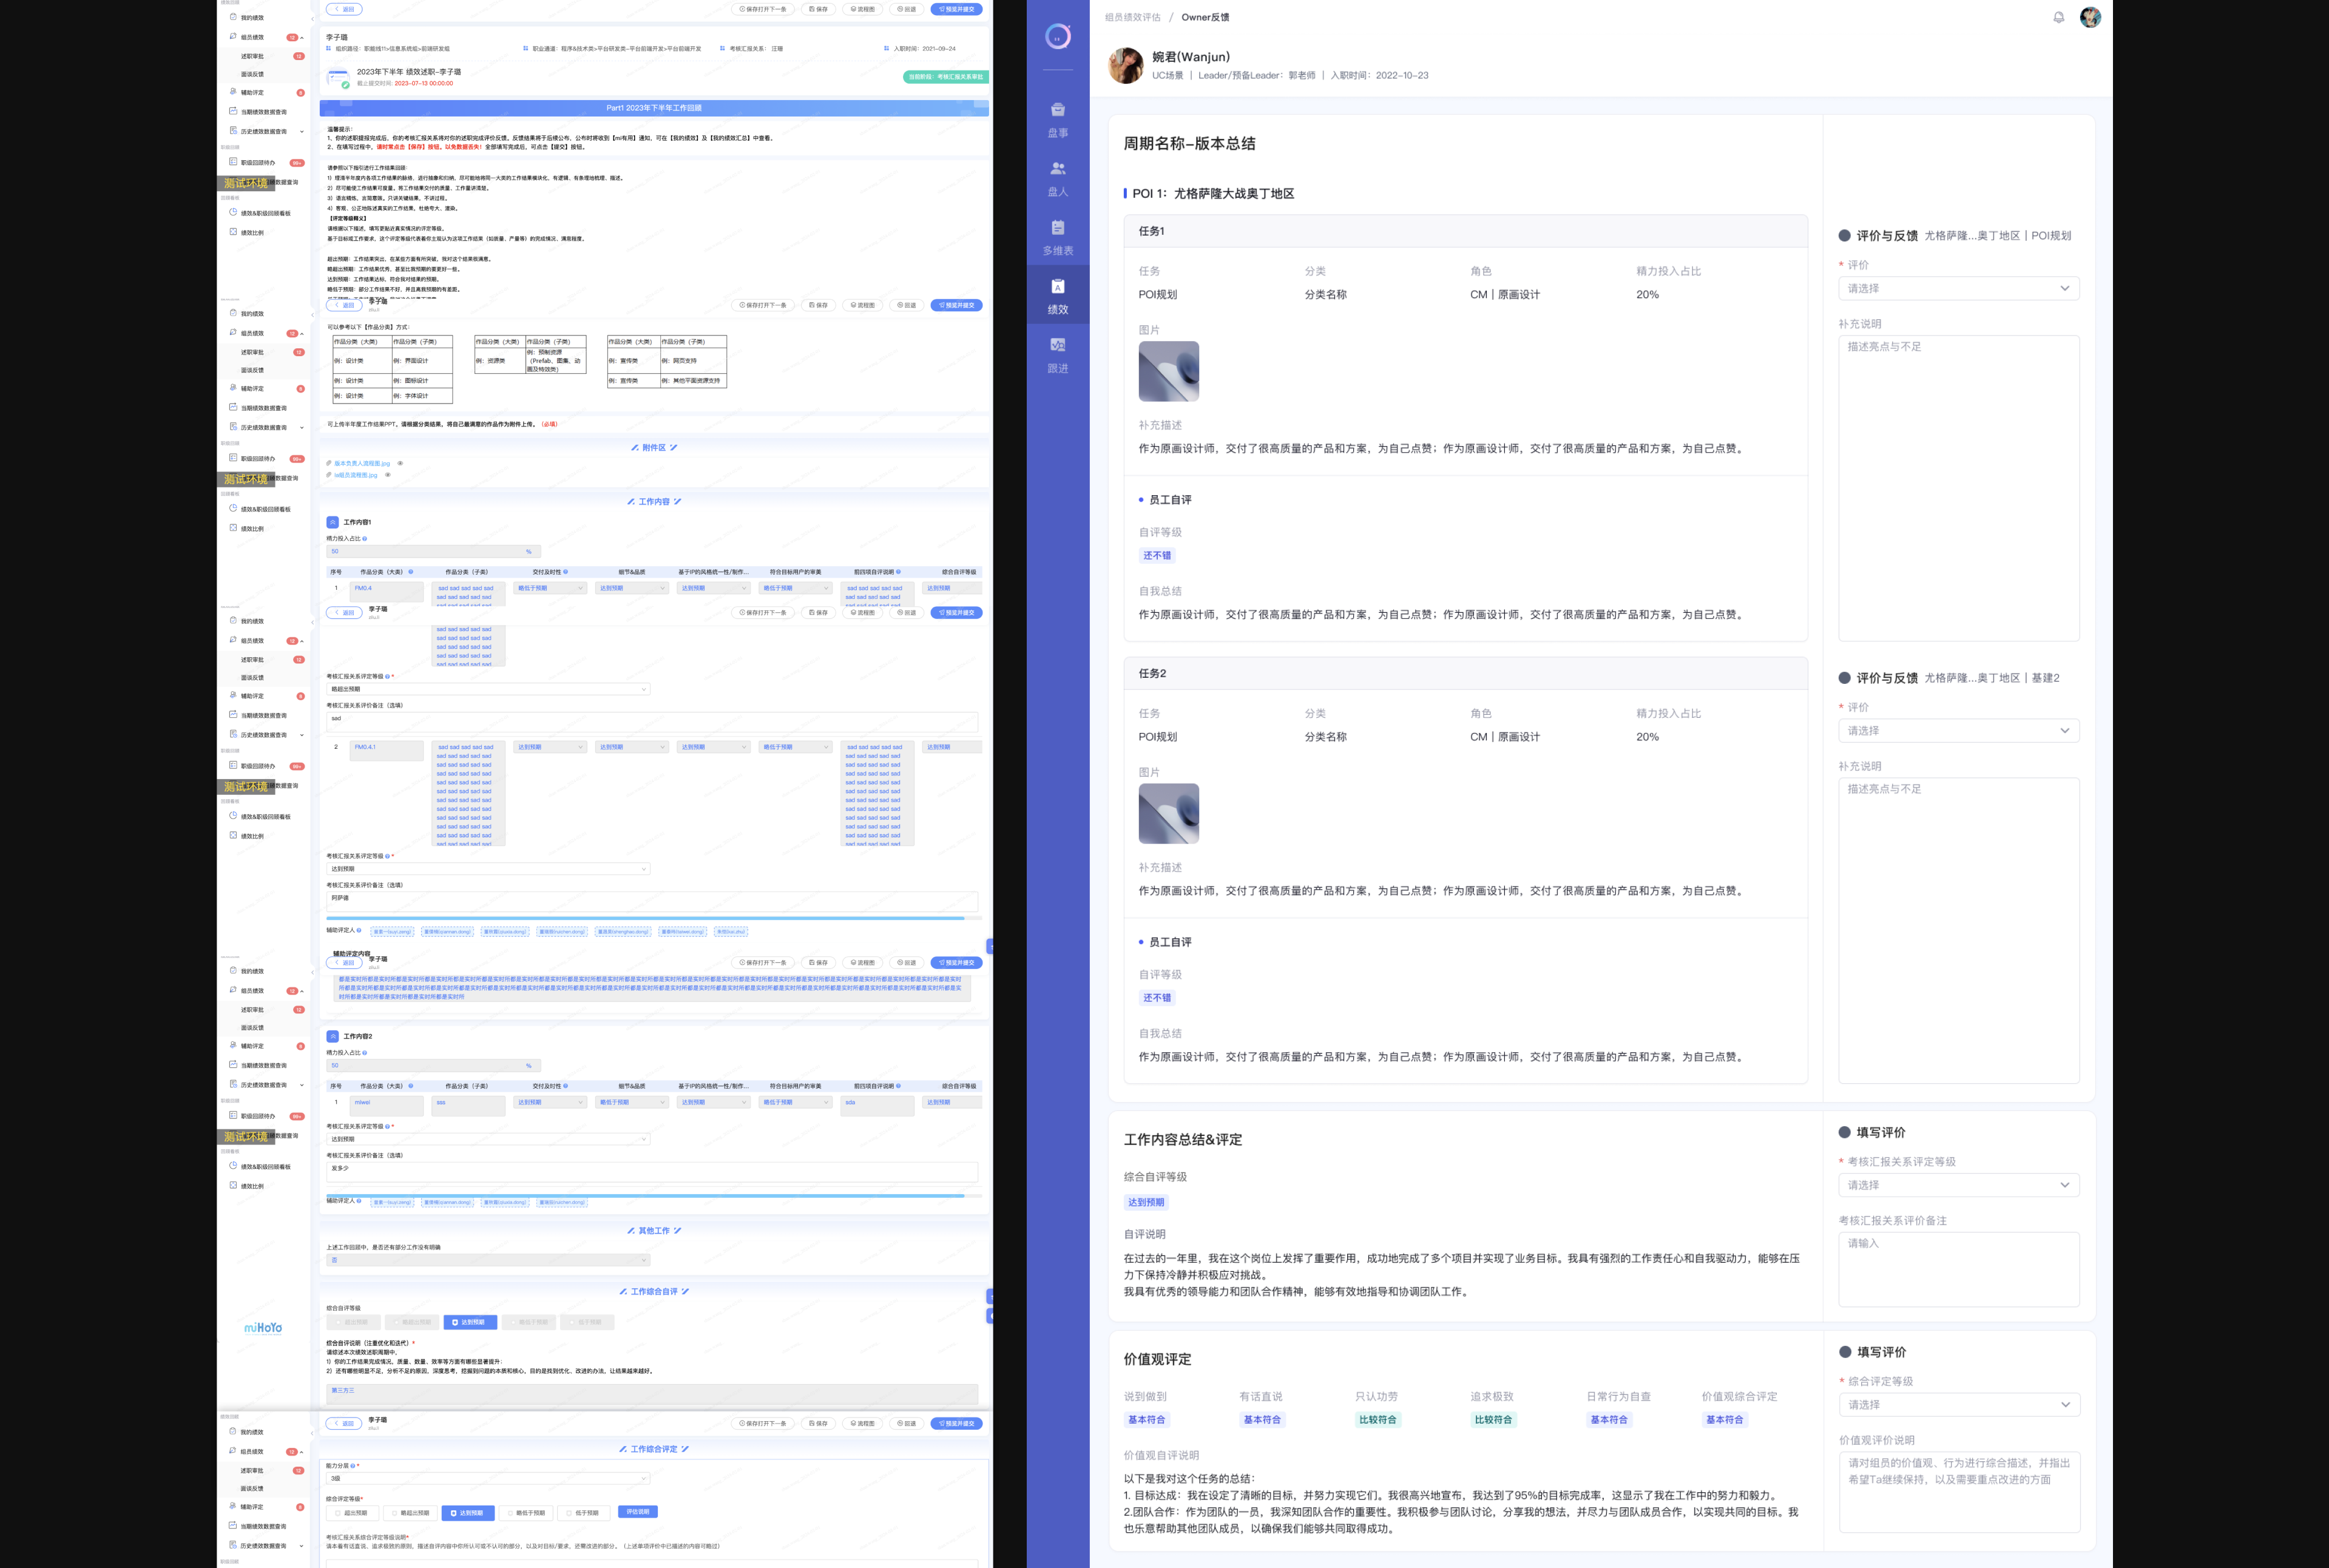
Task: Collapse the 工作内容1 section
Action: (x=333, y=522)
